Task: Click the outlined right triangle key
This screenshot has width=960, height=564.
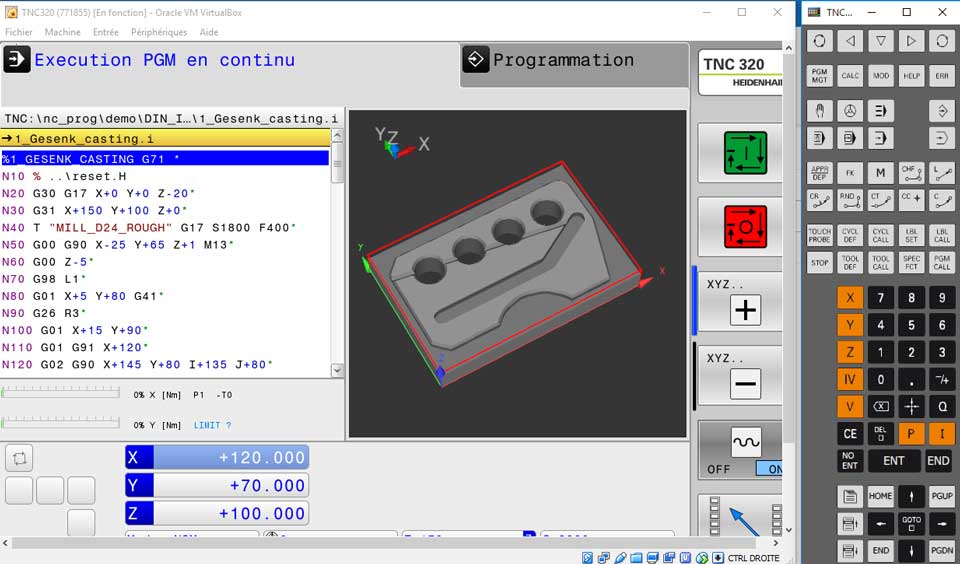Action: pos(911,41)
